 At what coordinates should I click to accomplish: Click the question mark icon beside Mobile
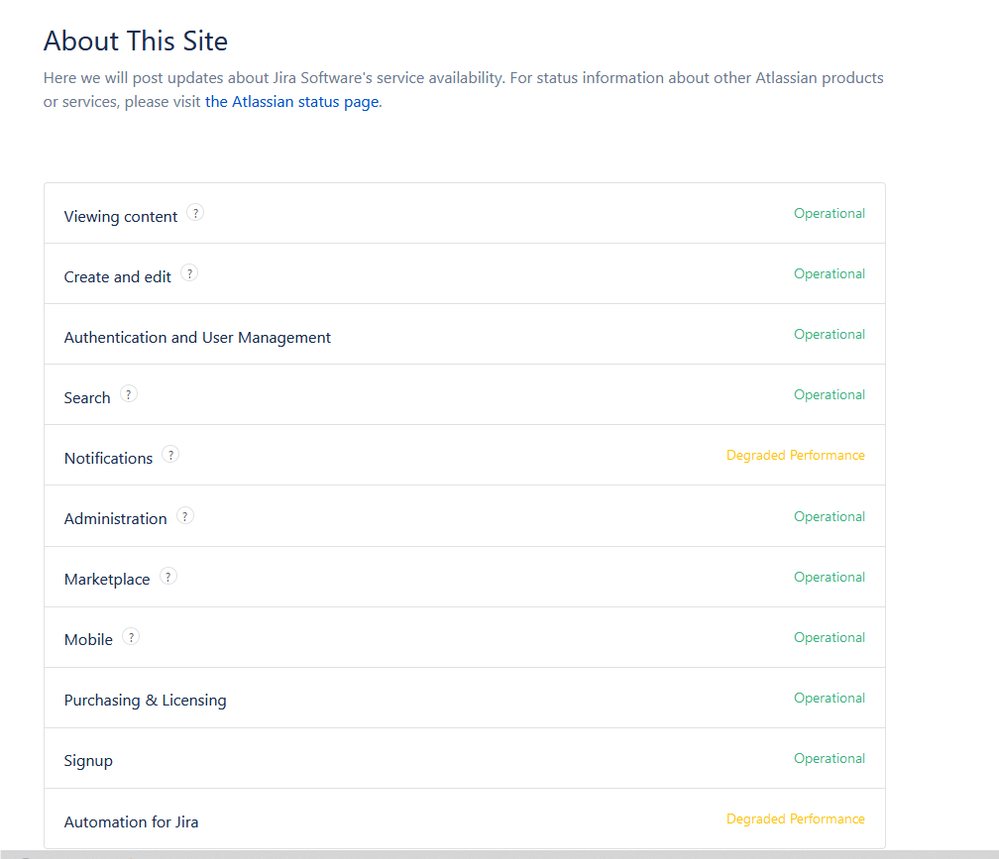(131, 637)
